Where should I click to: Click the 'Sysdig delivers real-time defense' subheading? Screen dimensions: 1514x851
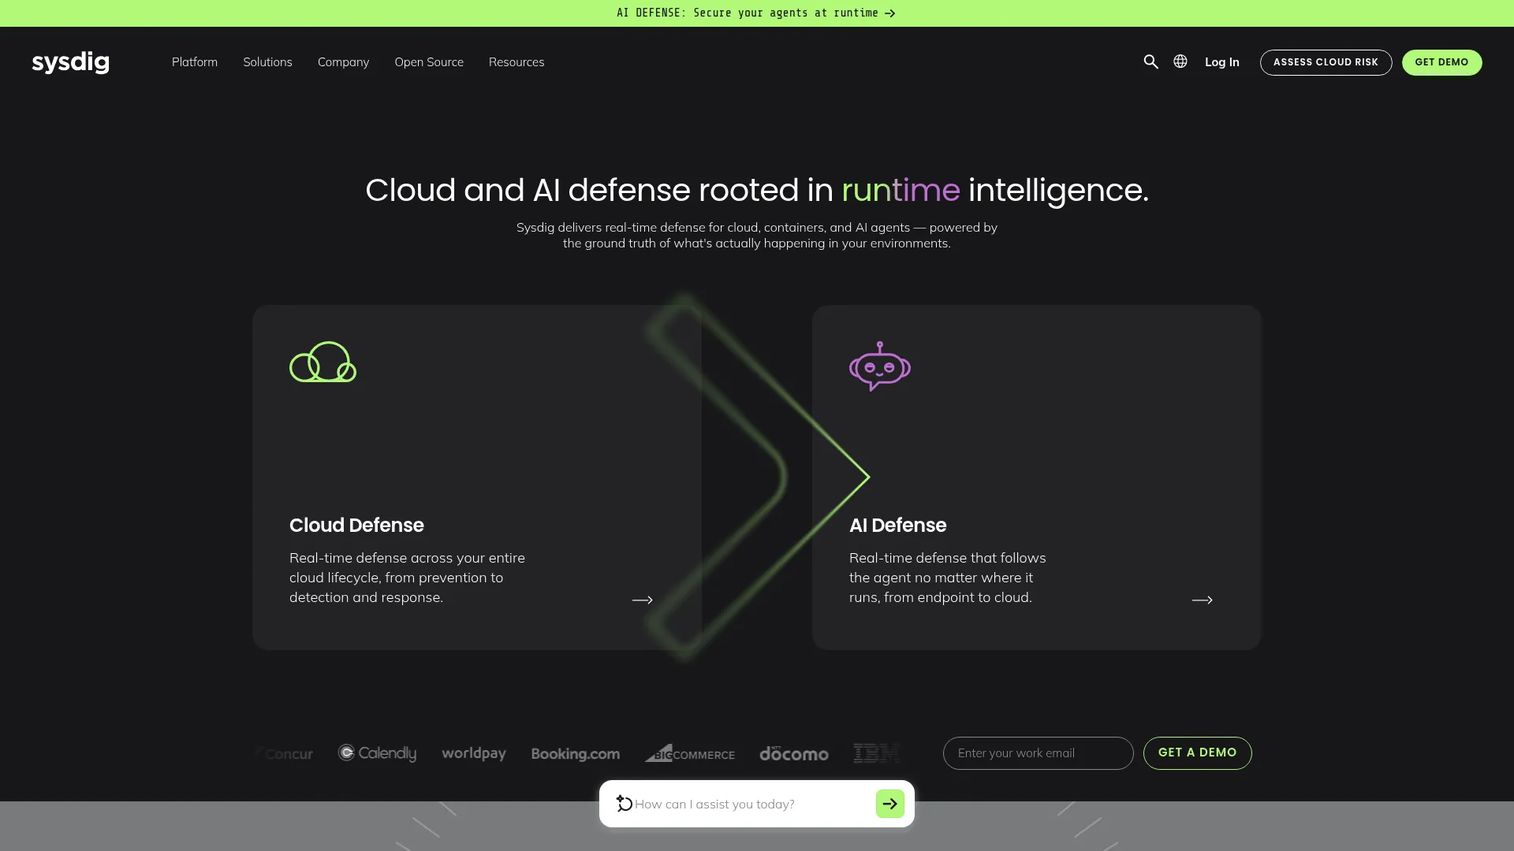tap(757, 235)
